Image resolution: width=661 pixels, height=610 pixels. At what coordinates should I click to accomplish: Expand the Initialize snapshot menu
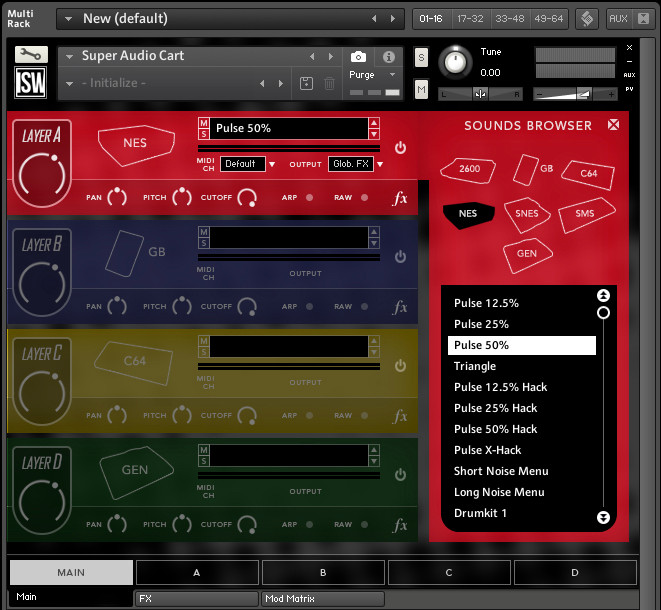70,83
